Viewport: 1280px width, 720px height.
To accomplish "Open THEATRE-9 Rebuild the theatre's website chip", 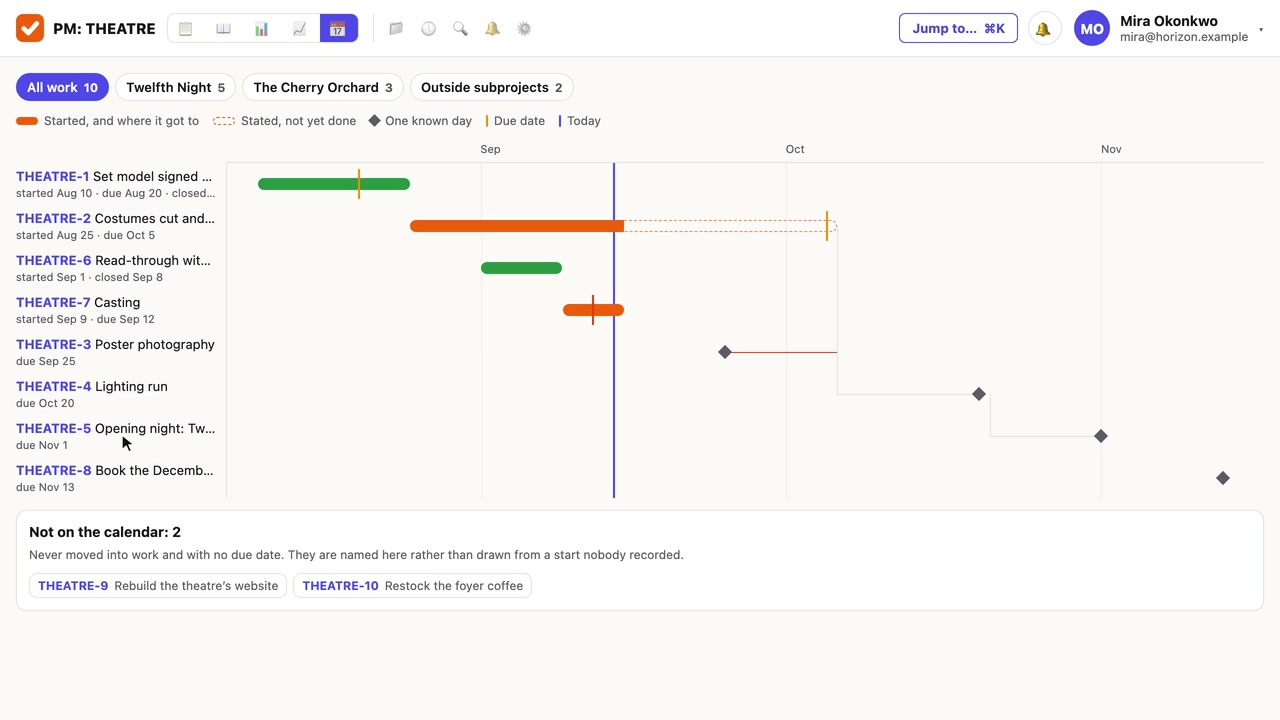I will point(158,586).
